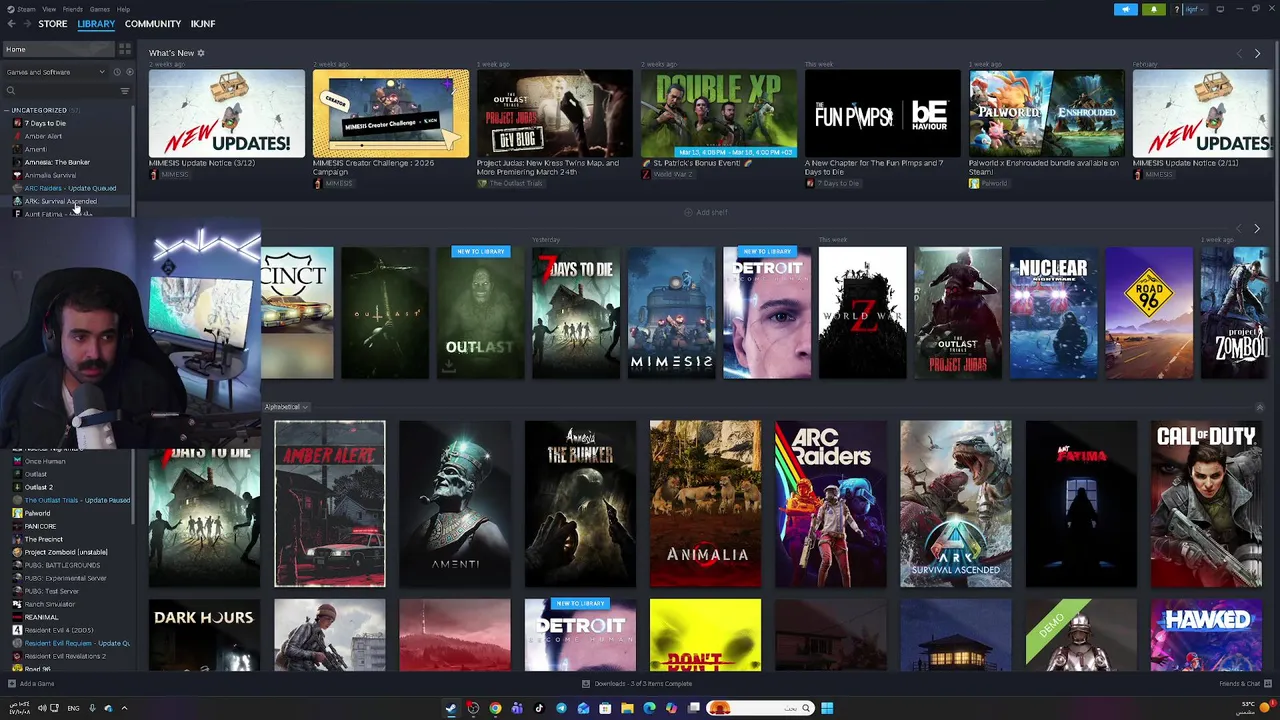Image resolution: width=1280 pixels, height=720 pixels.
Task: Open the What's New settings gear
Action: [200, 53]
